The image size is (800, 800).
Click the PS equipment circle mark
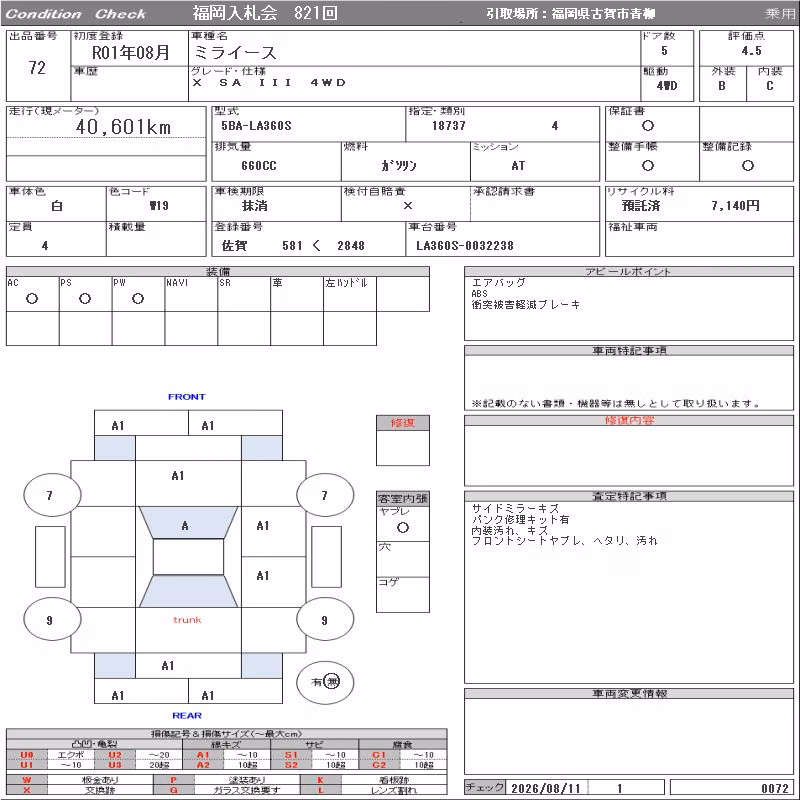[85, 298]
